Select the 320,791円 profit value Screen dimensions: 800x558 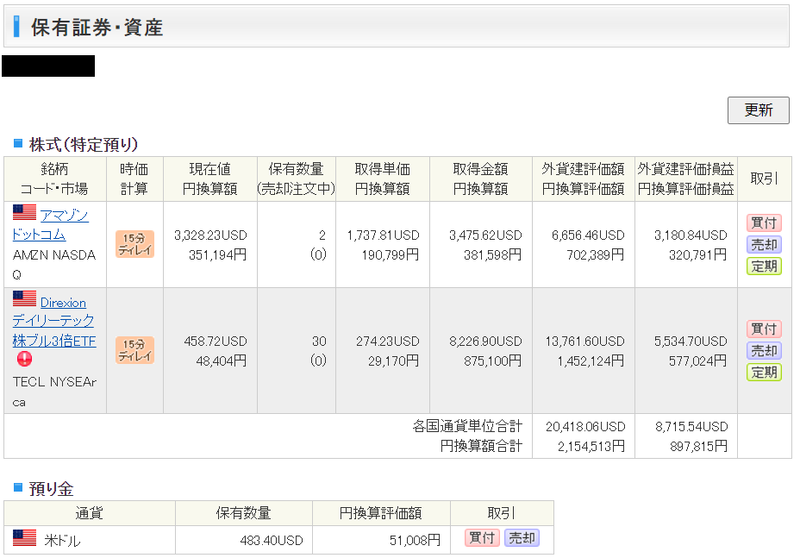point(698,255)
